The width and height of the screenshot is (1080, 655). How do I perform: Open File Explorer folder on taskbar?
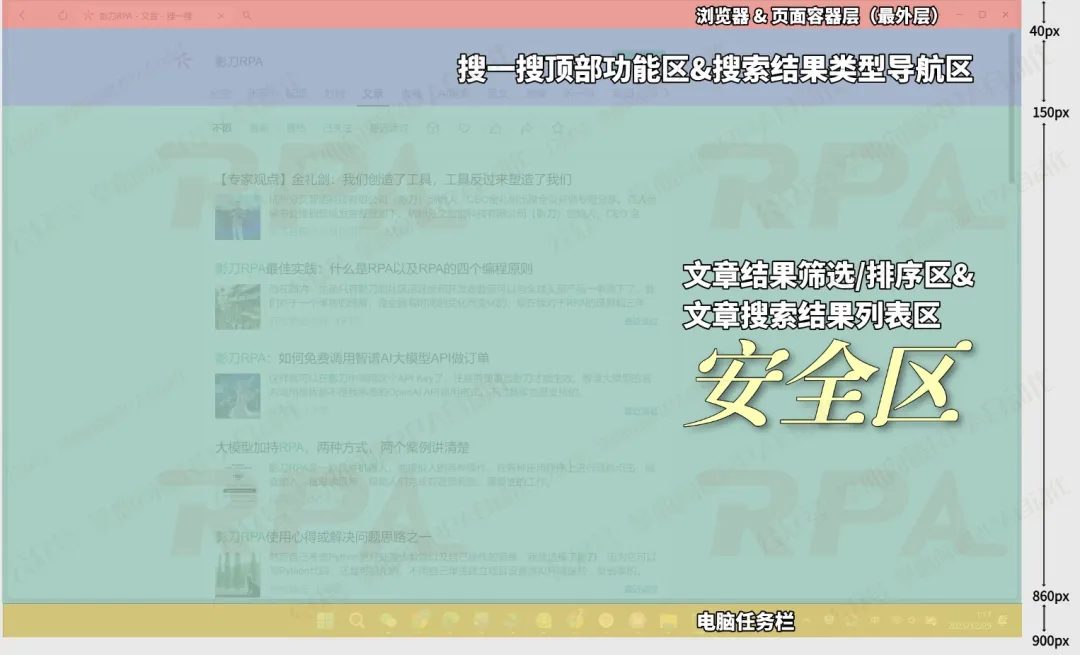667,621
